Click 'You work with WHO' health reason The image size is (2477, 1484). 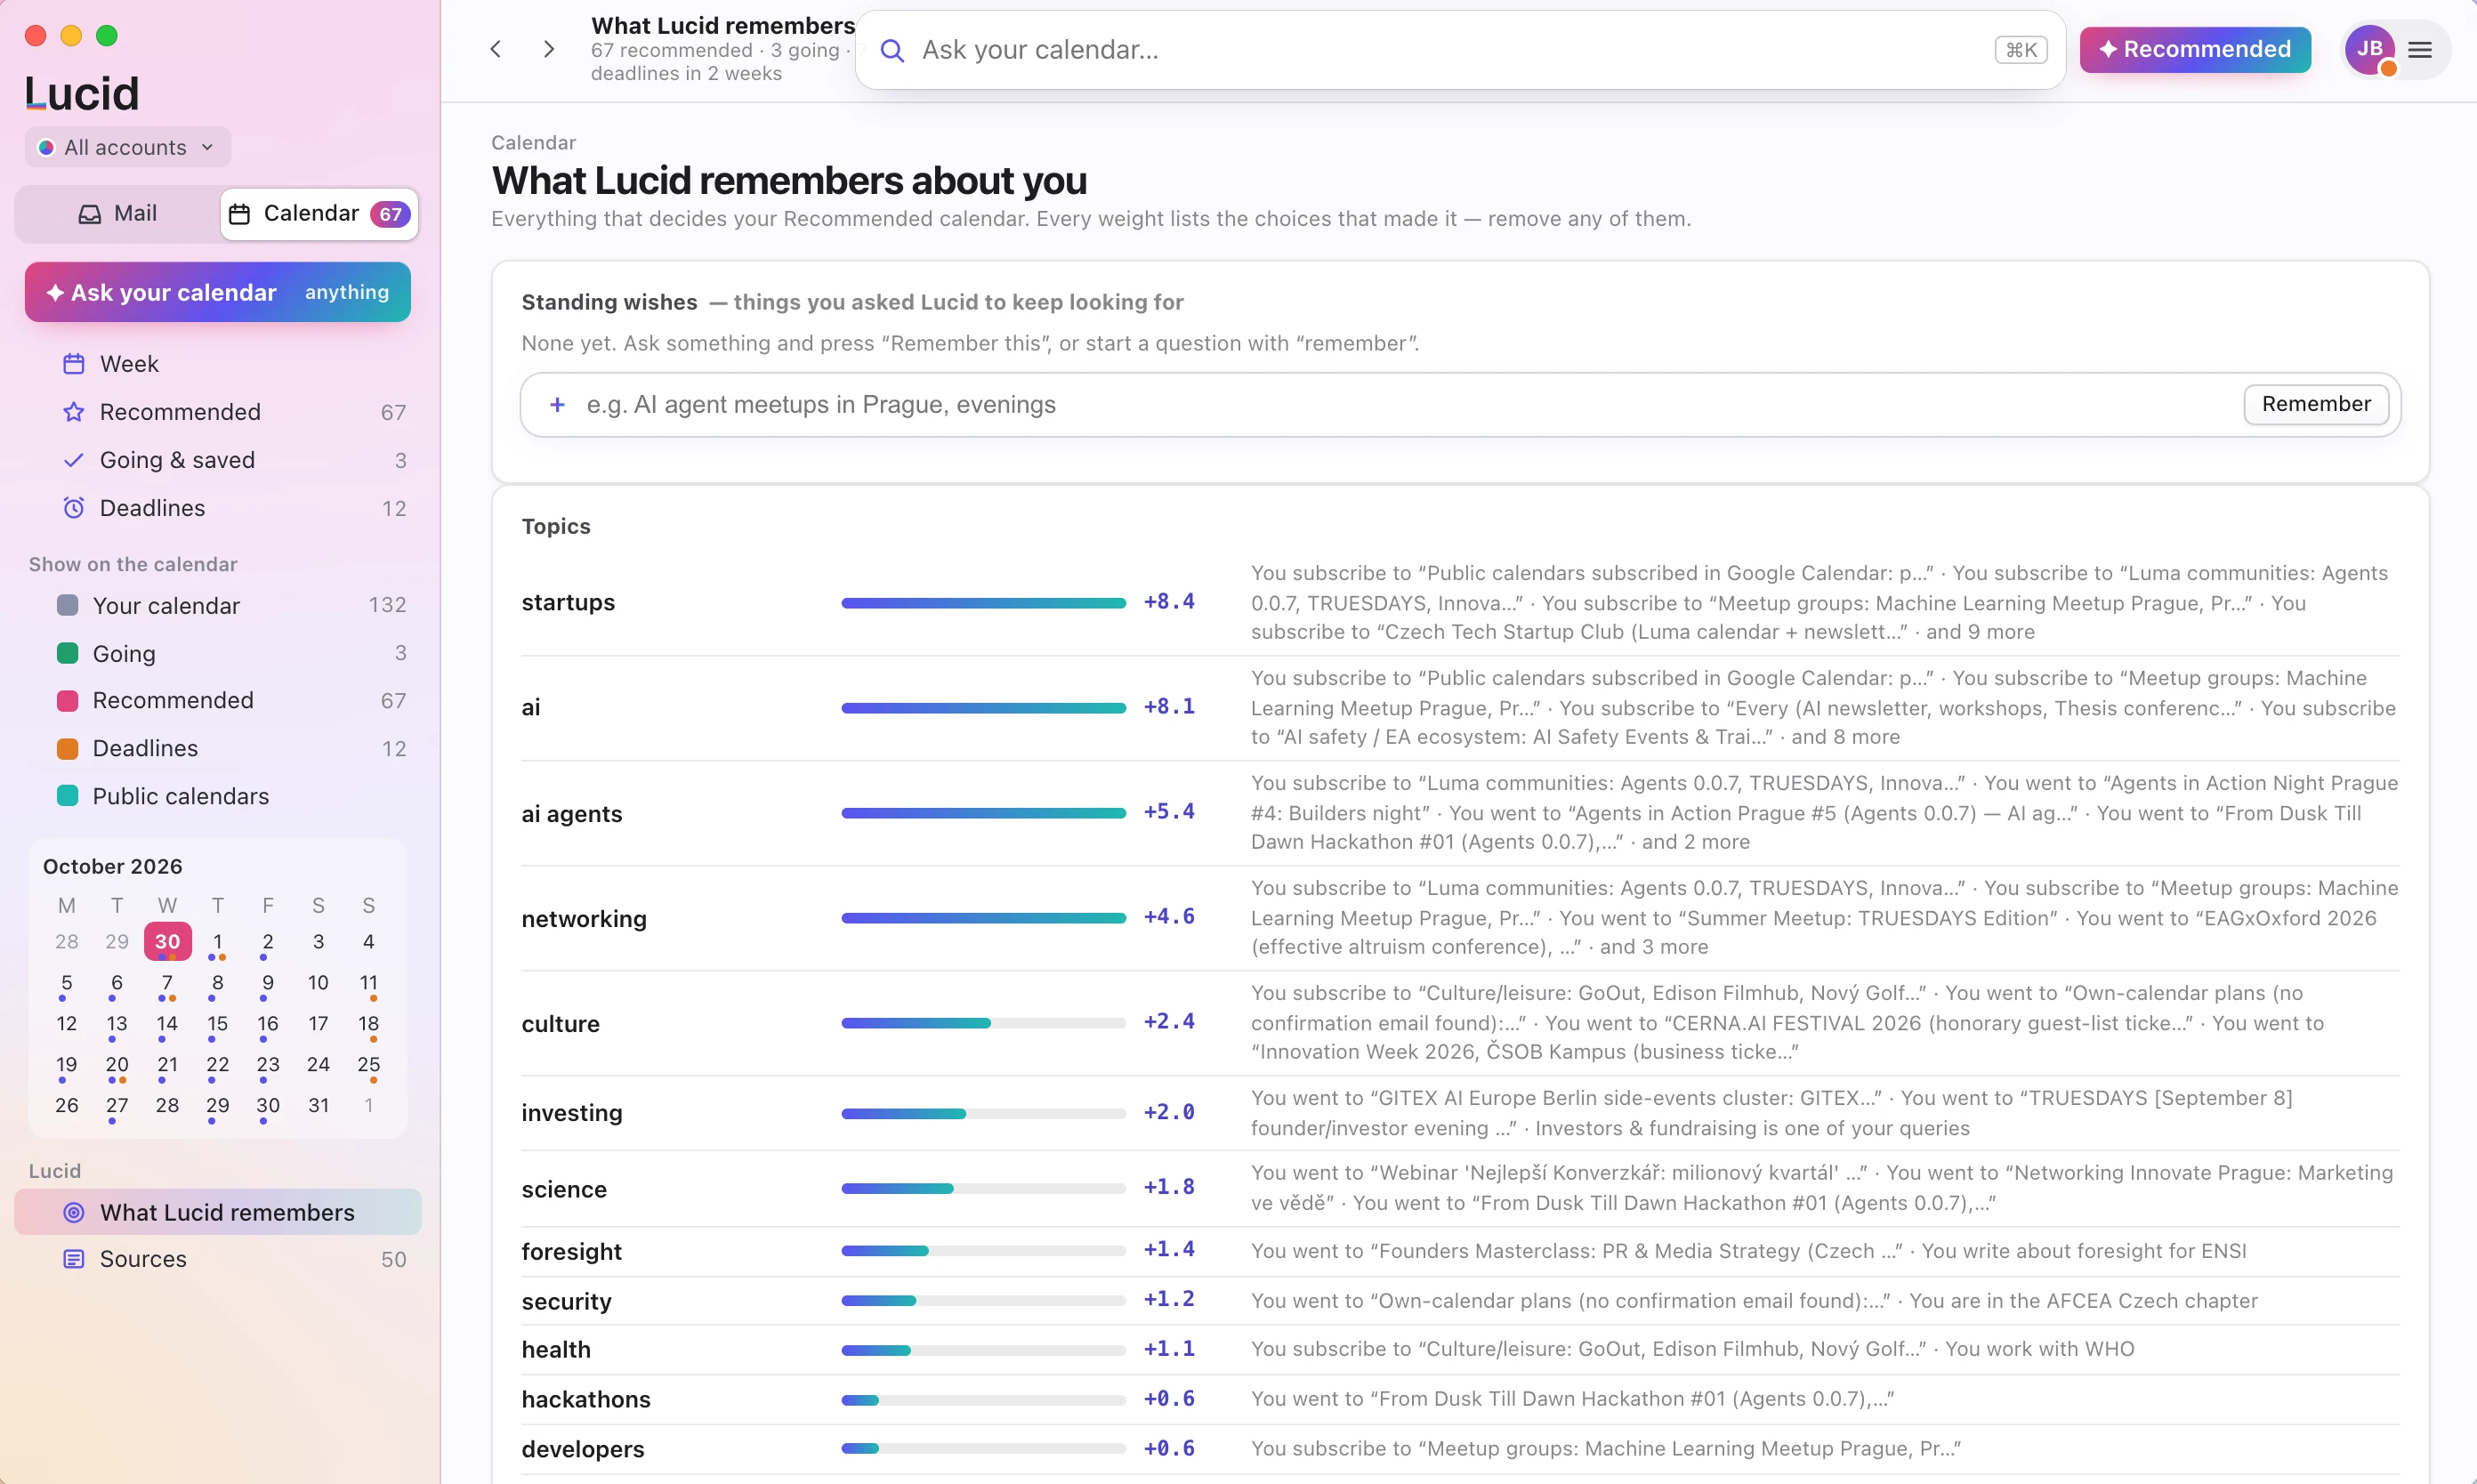(x=2040, y=1349)
